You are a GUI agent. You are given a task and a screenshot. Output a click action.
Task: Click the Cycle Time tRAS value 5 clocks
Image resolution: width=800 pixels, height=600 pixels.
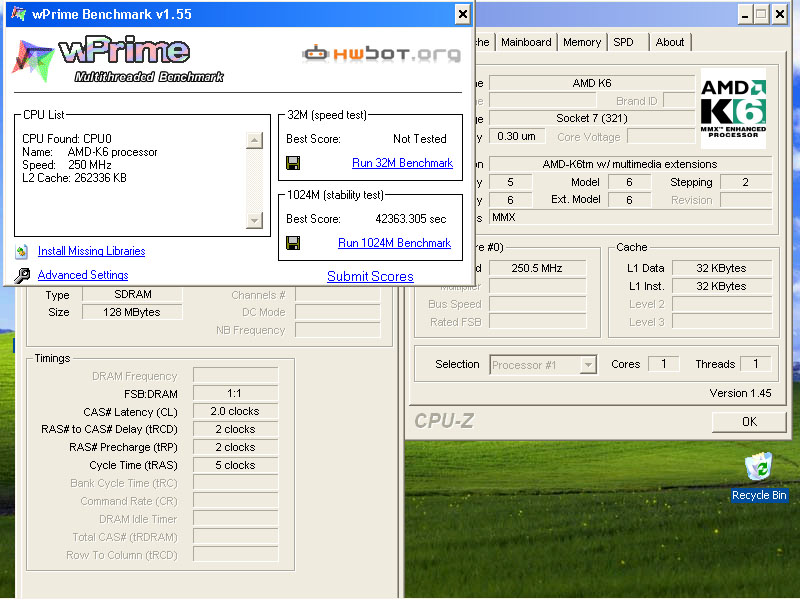pyautogui.click(x=235, y=465)
